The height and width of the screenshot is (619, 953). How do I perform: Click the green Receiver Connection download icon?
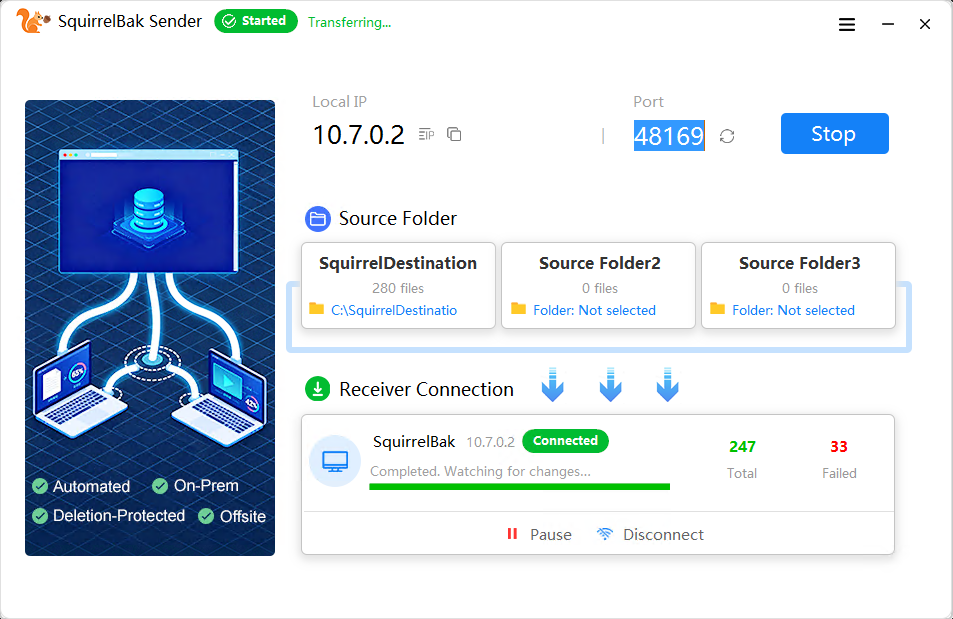point(317,388)
